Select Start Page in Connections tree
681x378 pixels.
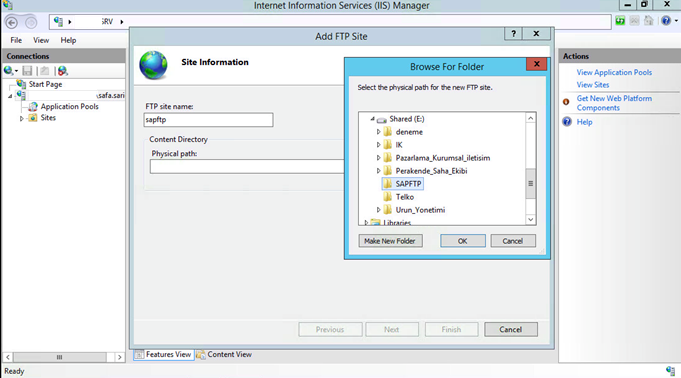45,84
